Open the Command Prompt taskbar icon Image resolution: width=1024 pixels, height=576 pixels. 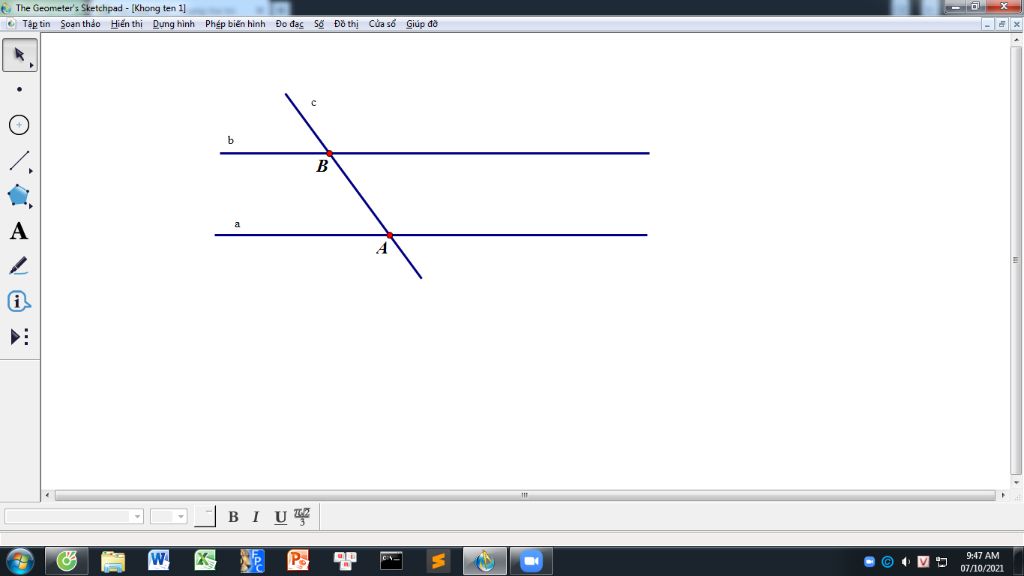[391, 561]
